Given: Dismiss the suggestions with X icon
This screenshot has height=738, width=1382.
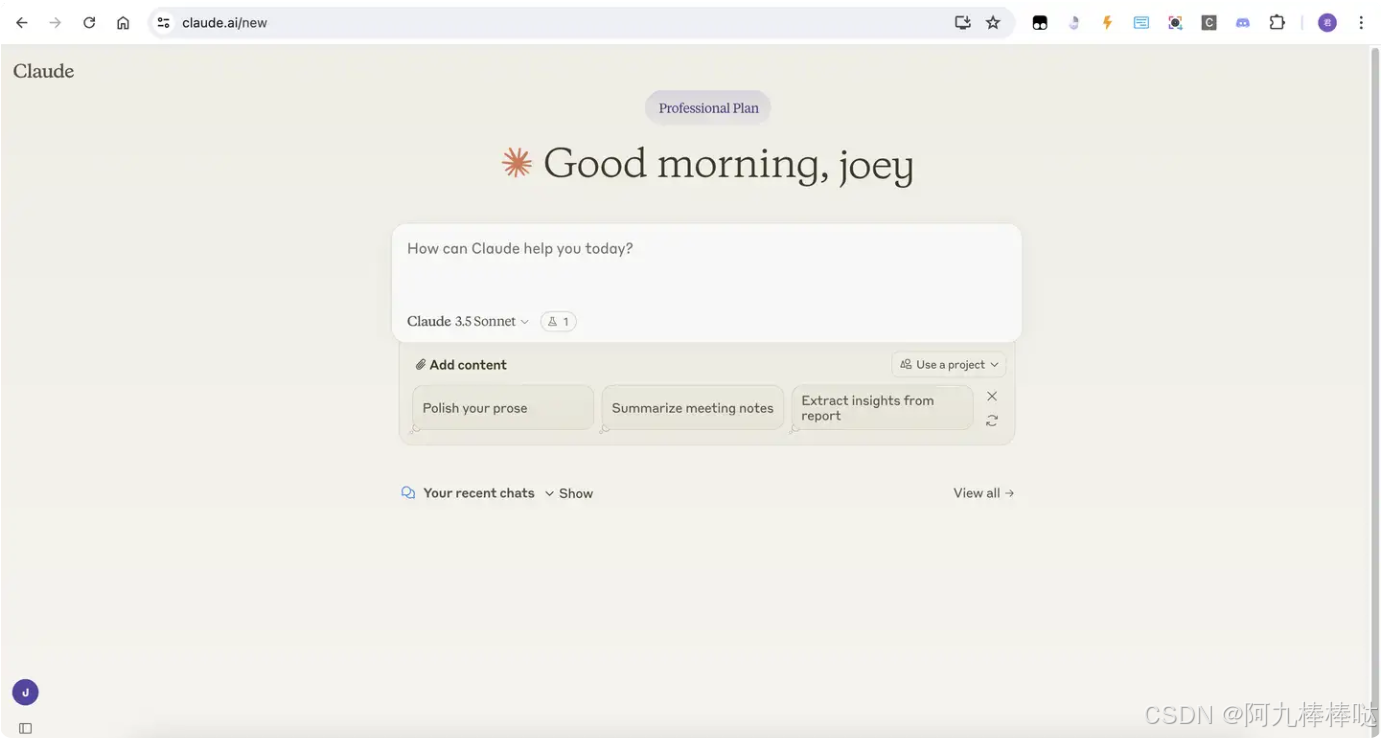Looking at the screenshot, I should [992, 396].
